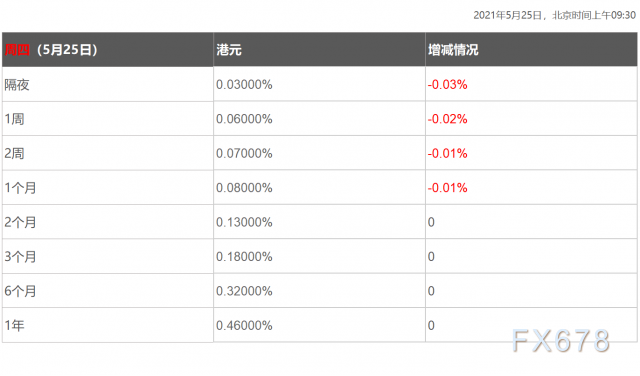
Task: Select the 2周 row label
Action: pos(14,154)
